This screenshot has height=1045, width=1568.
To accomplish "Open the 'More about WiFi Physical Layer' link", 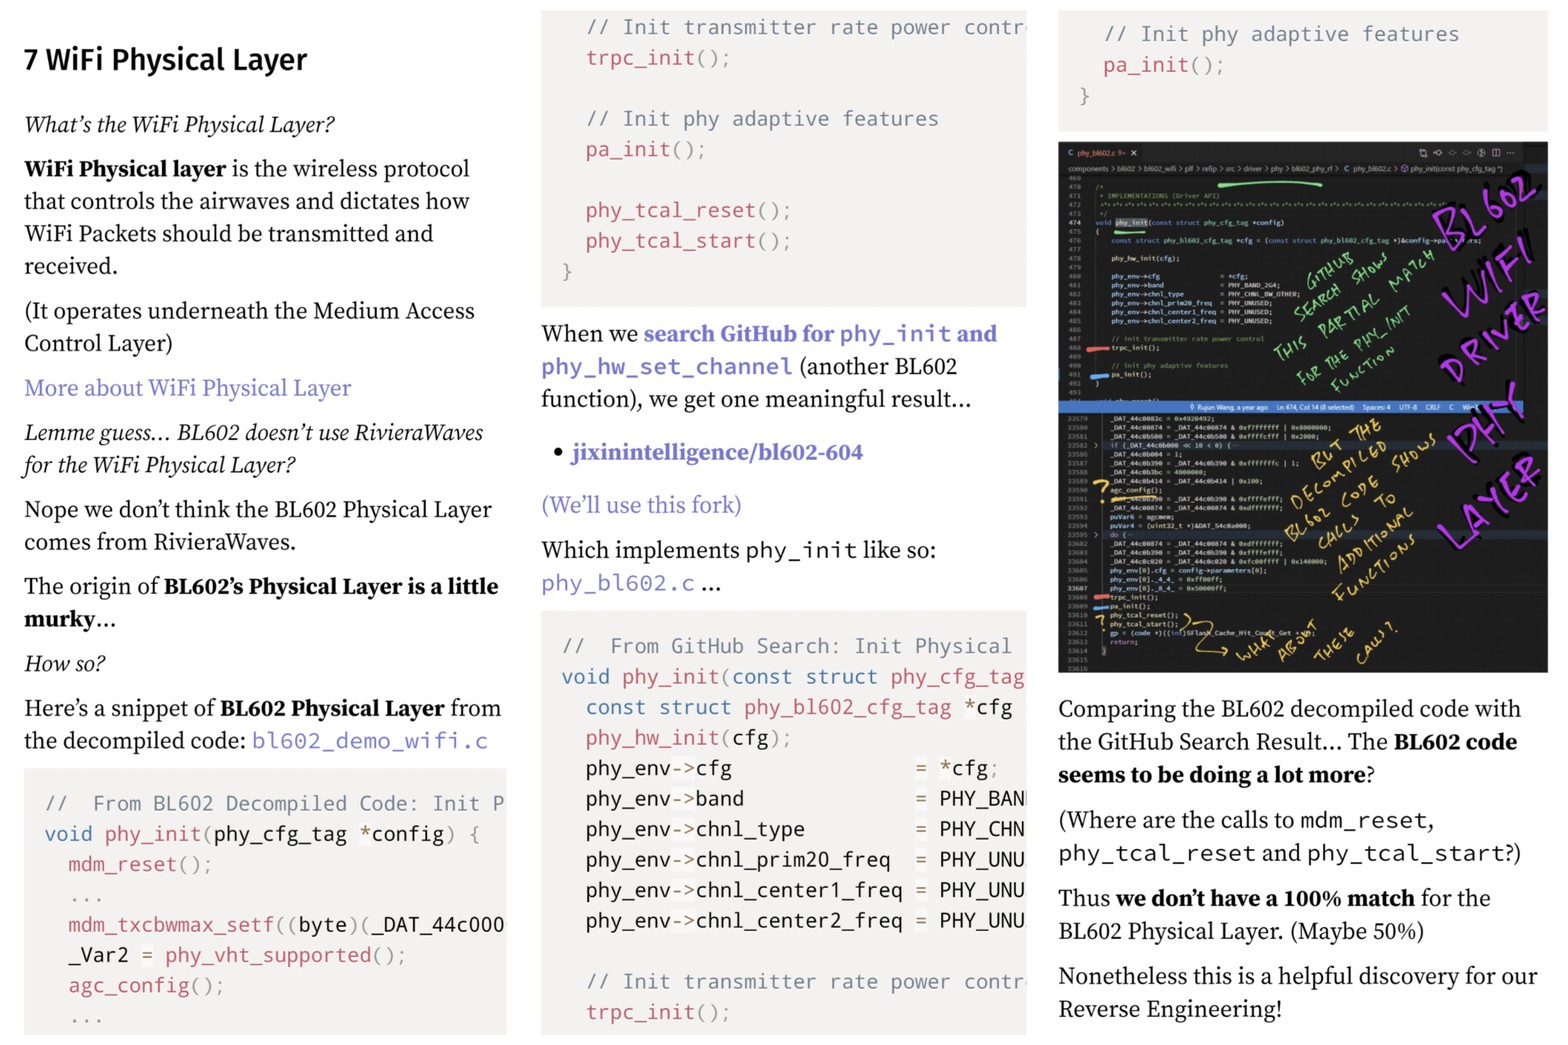I will tap(188, 388).
